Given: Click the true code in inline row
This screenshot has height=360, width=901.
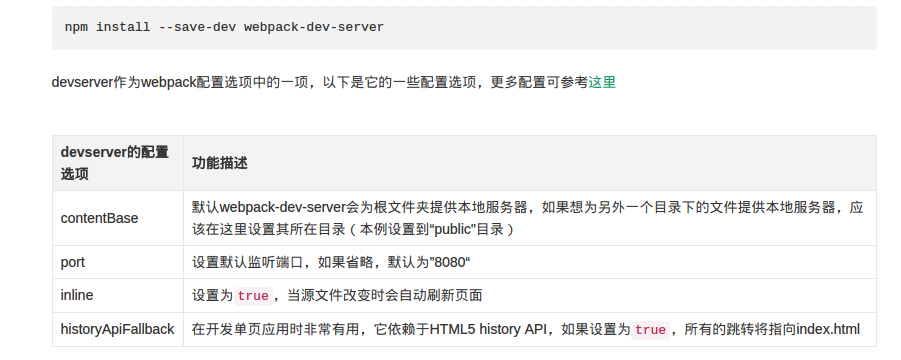Looking at the screenshot, I should click(x=253, y=296).
